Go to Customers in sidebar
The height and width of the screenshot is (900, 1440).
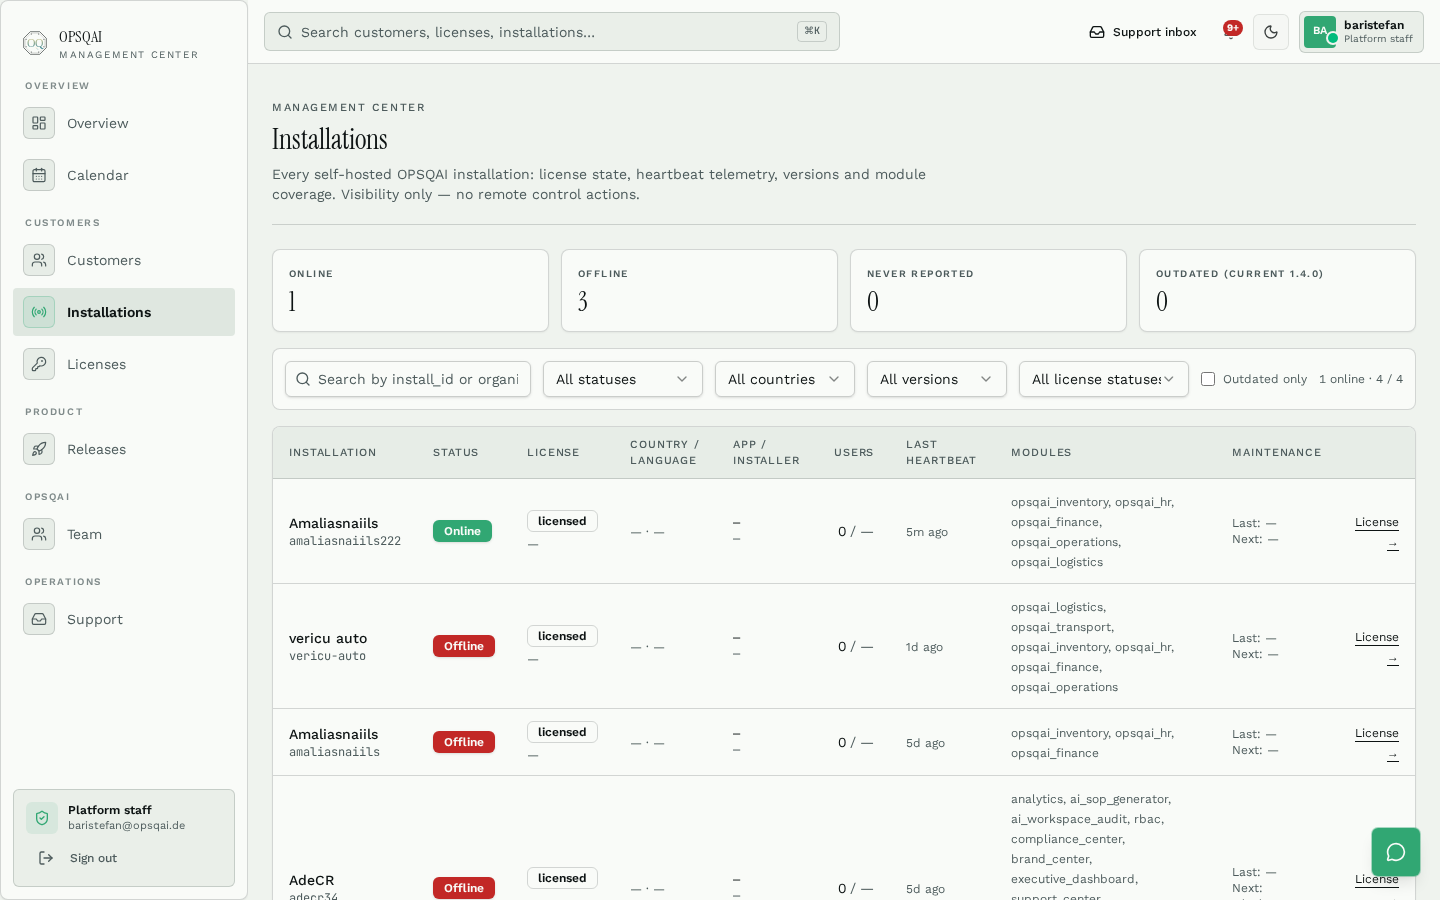(x=124, y=260)
